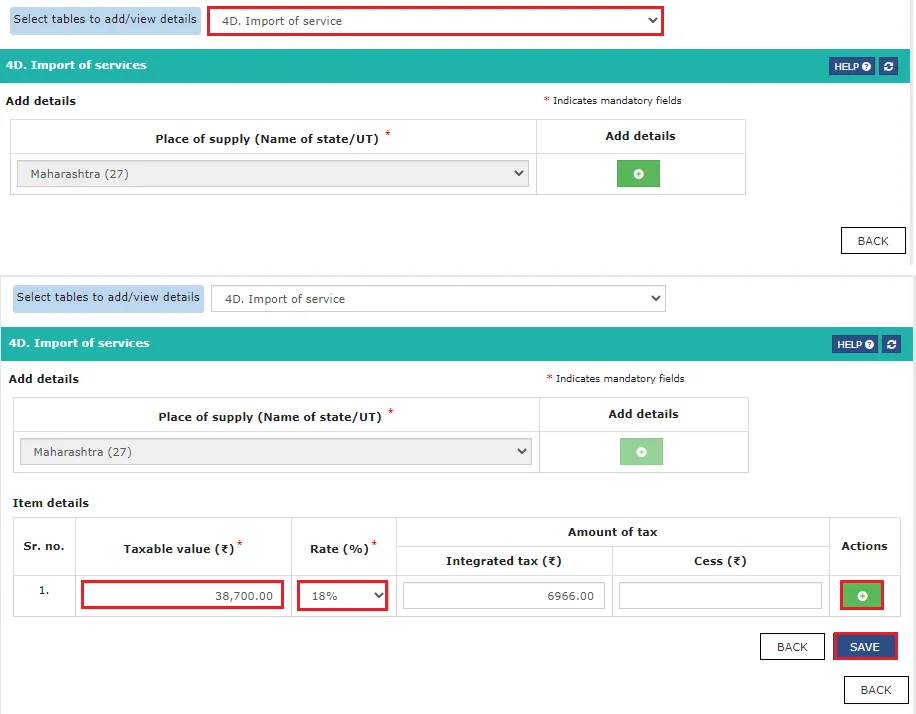Open the red-outlined Select tables dropdown
This screenshot has height=714, width=916.
point(435,20)
